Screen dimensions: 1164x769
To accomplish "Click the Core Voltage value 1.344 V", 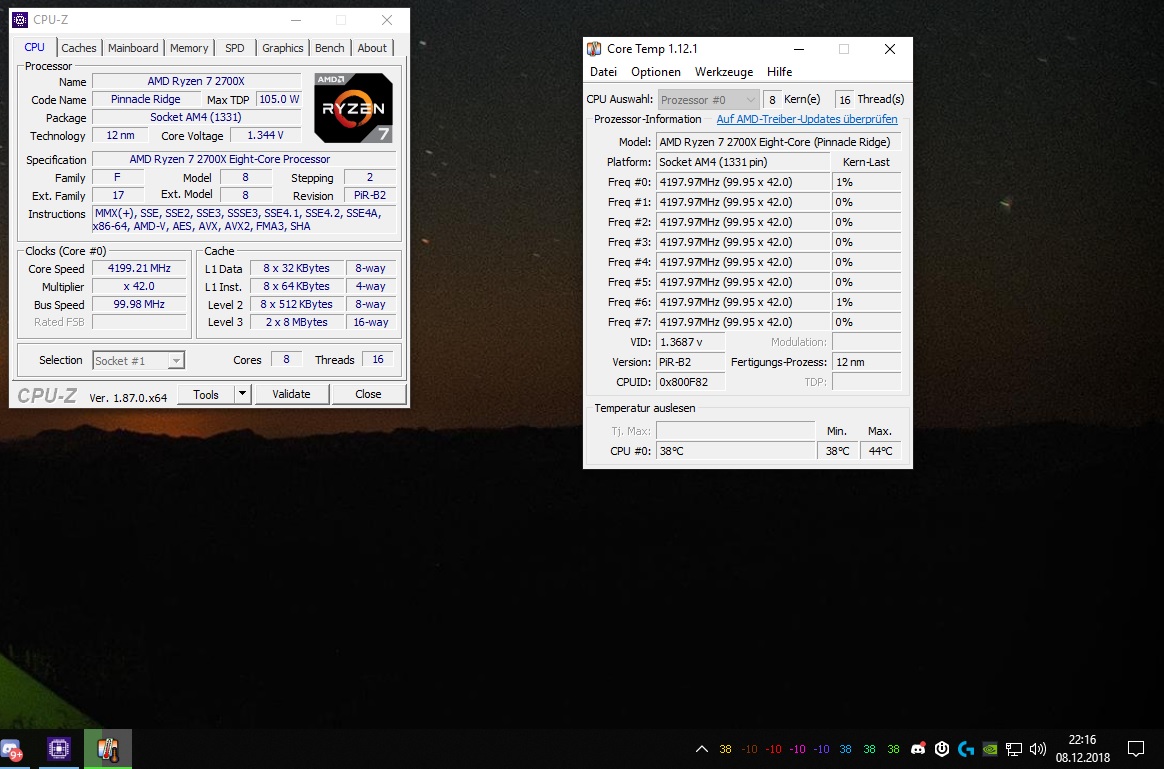I will pyautogui.click(x=265, y=135).
